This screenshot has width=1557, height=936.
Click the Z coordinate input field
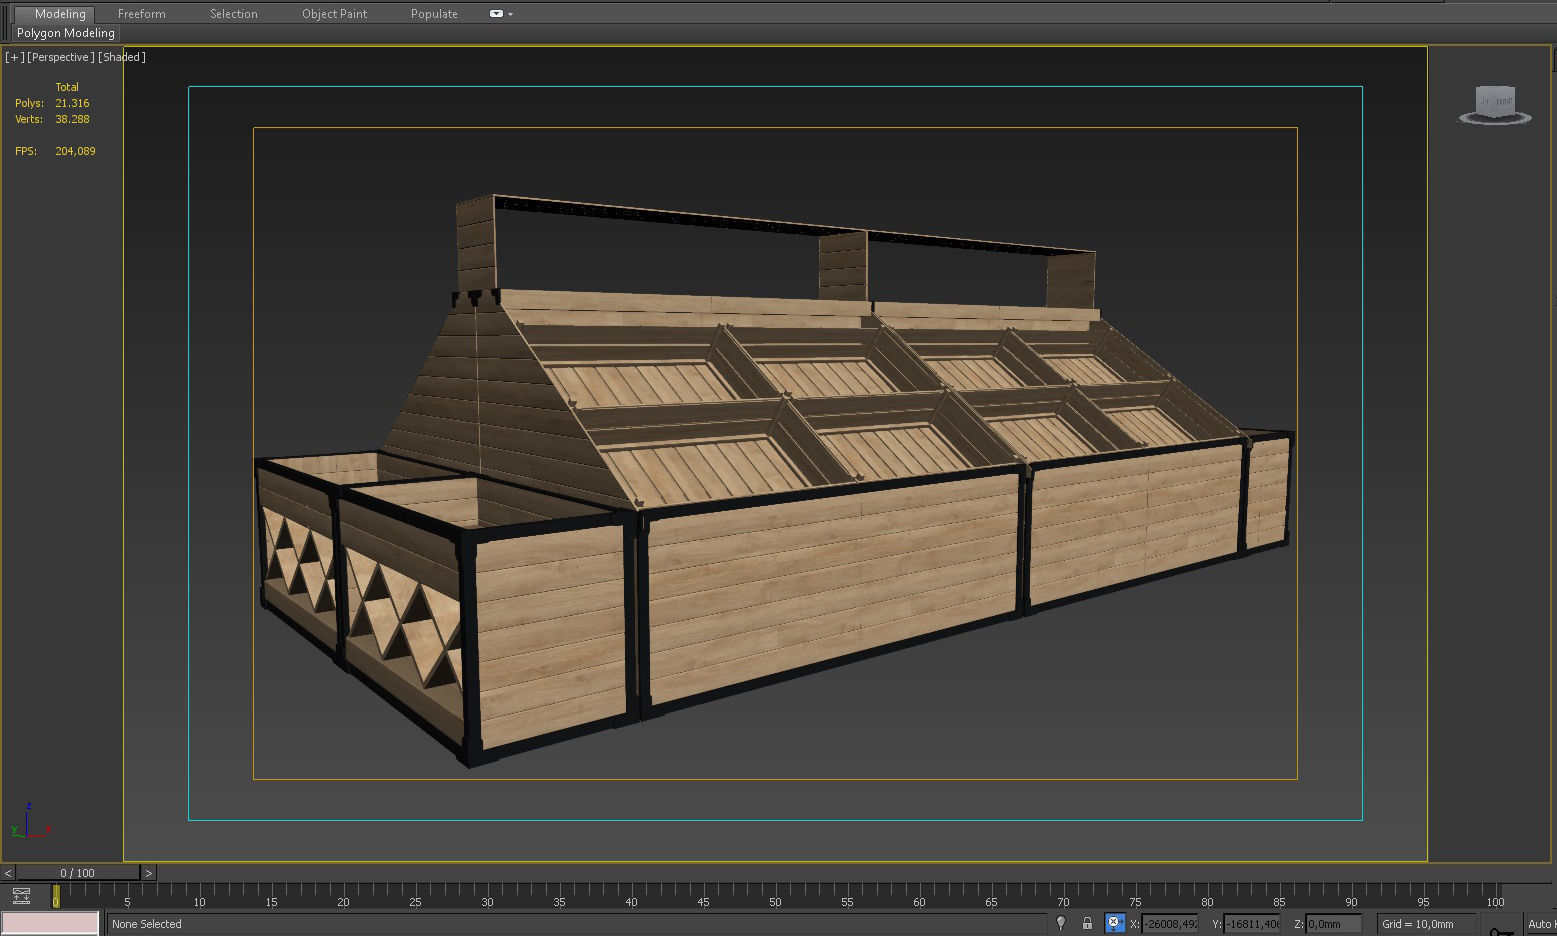[x=1334, y=924]
